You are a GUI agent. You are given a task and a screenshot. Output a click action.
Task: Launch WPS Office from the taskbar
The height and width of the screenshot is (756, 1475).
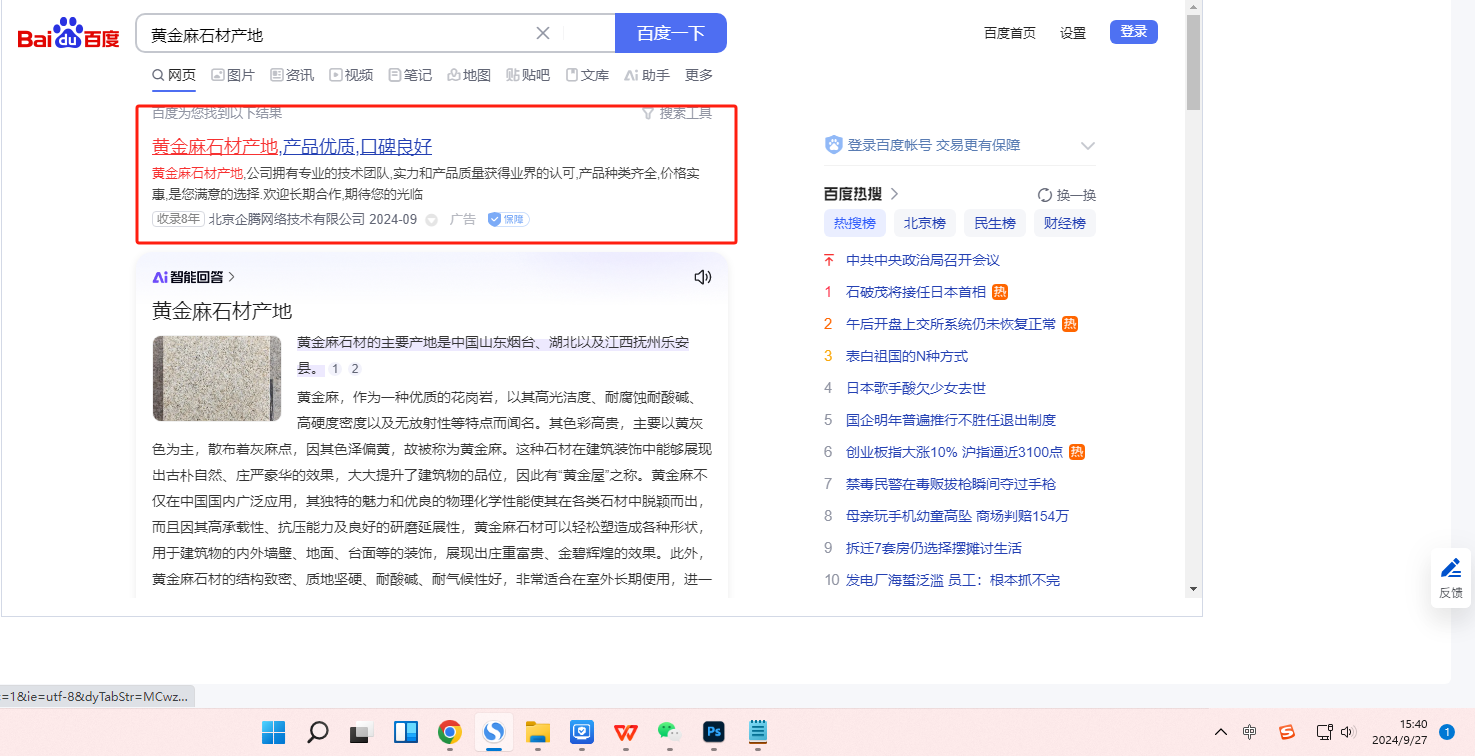pyautogui.click(x=626, y=732)
